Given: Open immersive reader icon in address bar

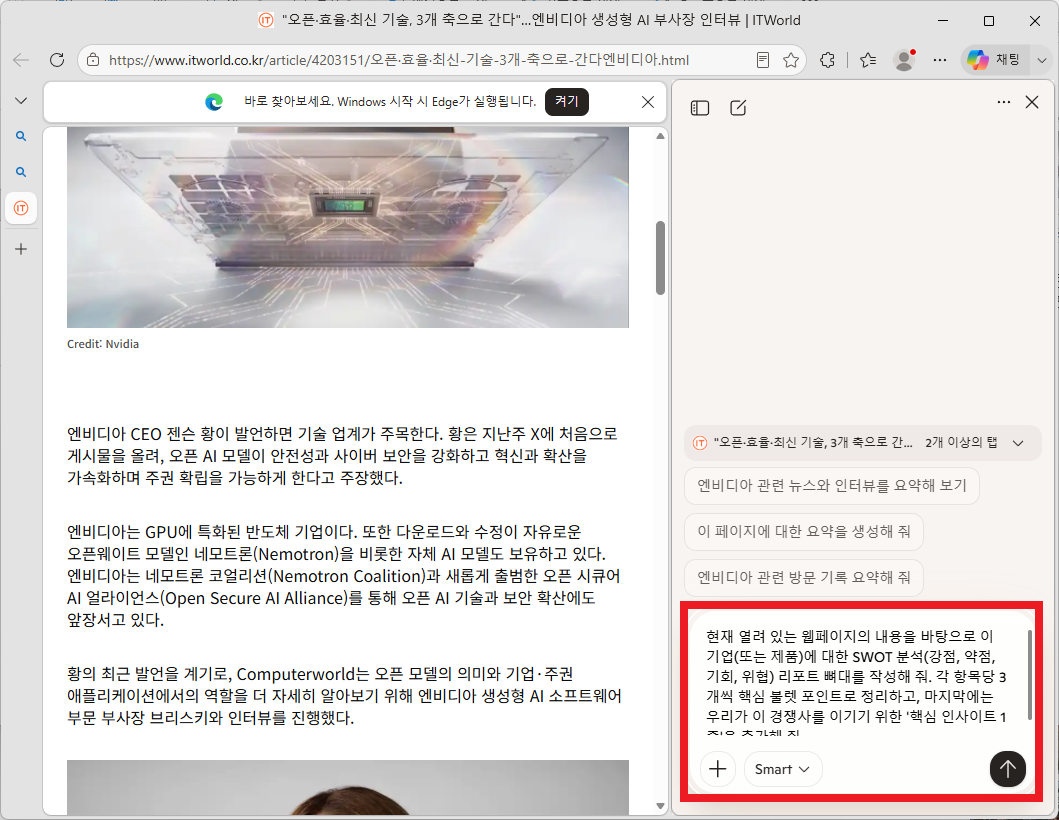Looking at the screenshot, I should click(763, 60).
